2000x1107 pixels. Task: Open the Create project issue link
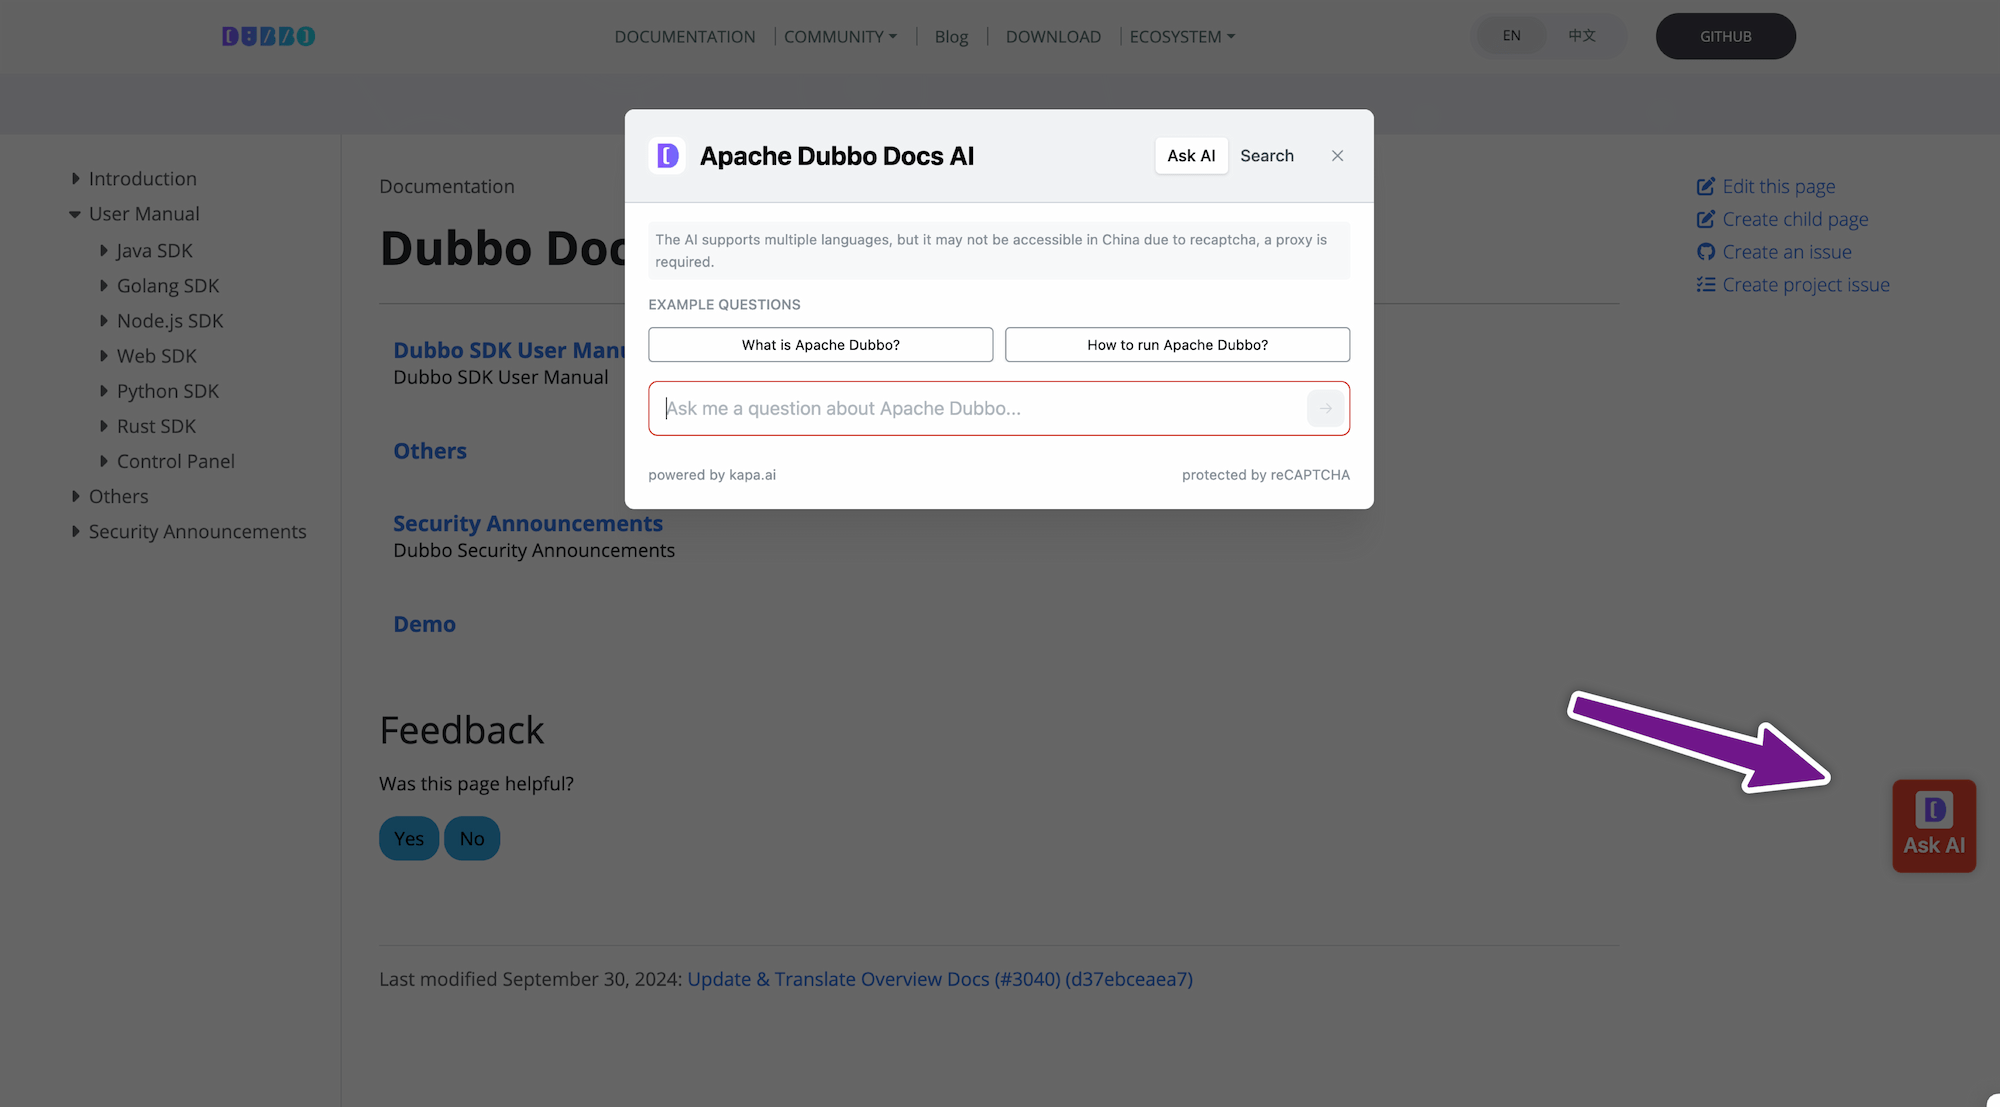(1806, 286)
